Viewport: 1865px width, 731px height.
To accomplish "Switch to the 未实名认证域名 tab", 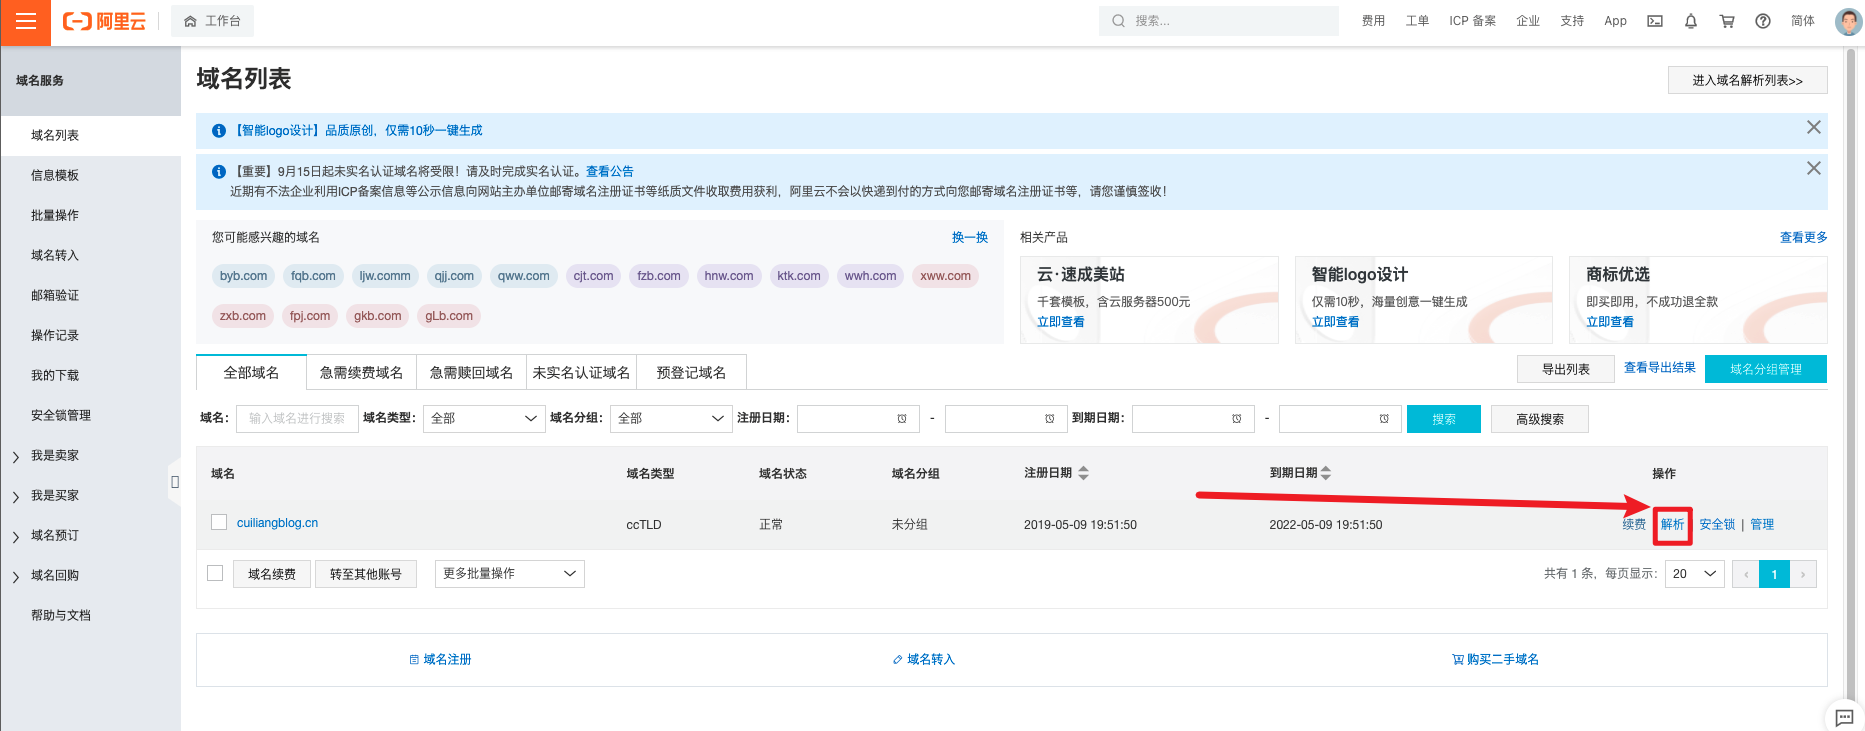I will (x=581, y=372).
